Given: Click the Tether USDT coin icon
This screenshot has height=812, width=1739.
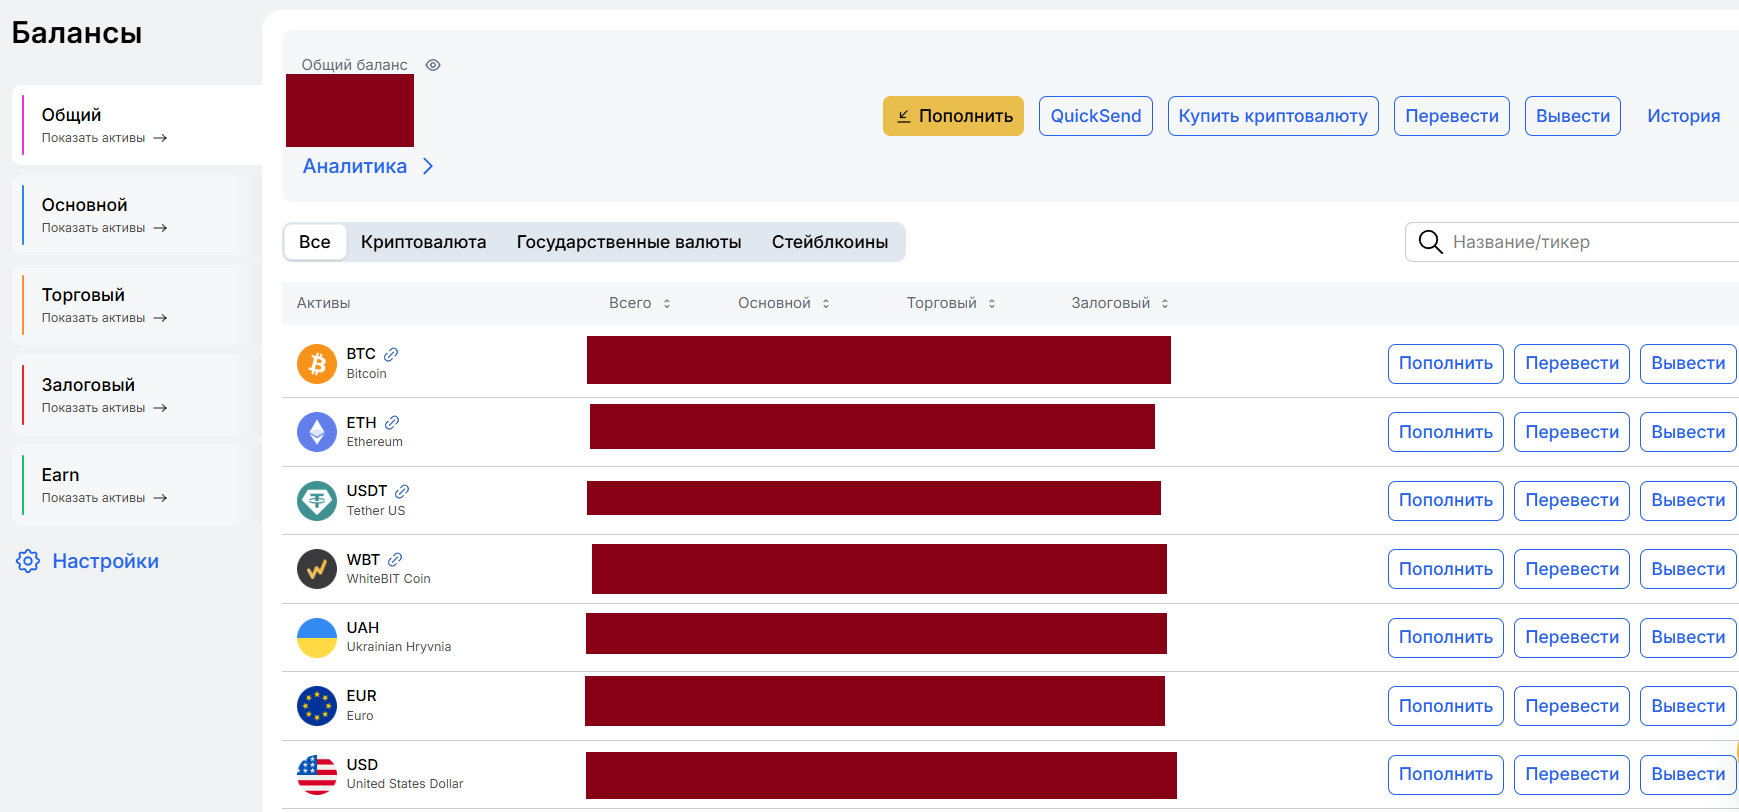Looking at the screenshot, I should point(317,501).
